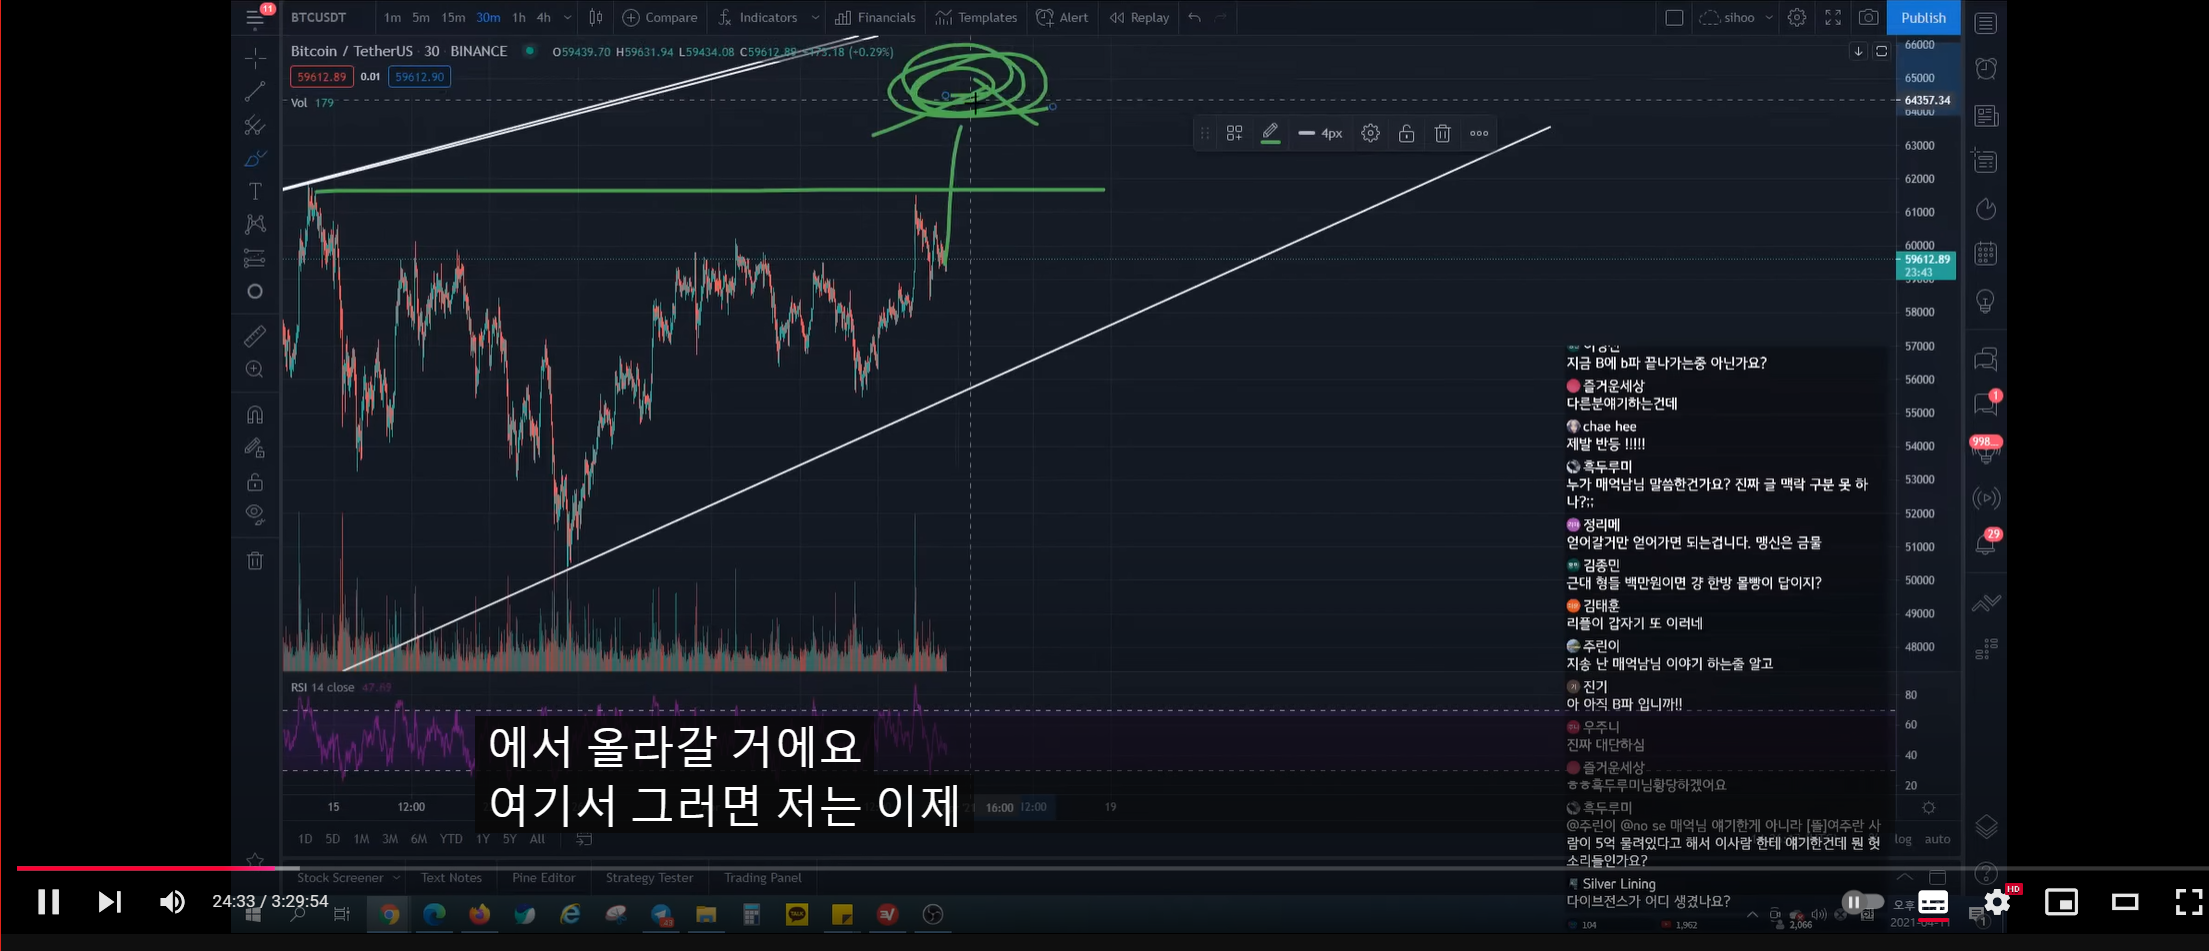Screen dimensions: 2209x951
Task: Start Bar Replay mode
Action: (1139, 17)
